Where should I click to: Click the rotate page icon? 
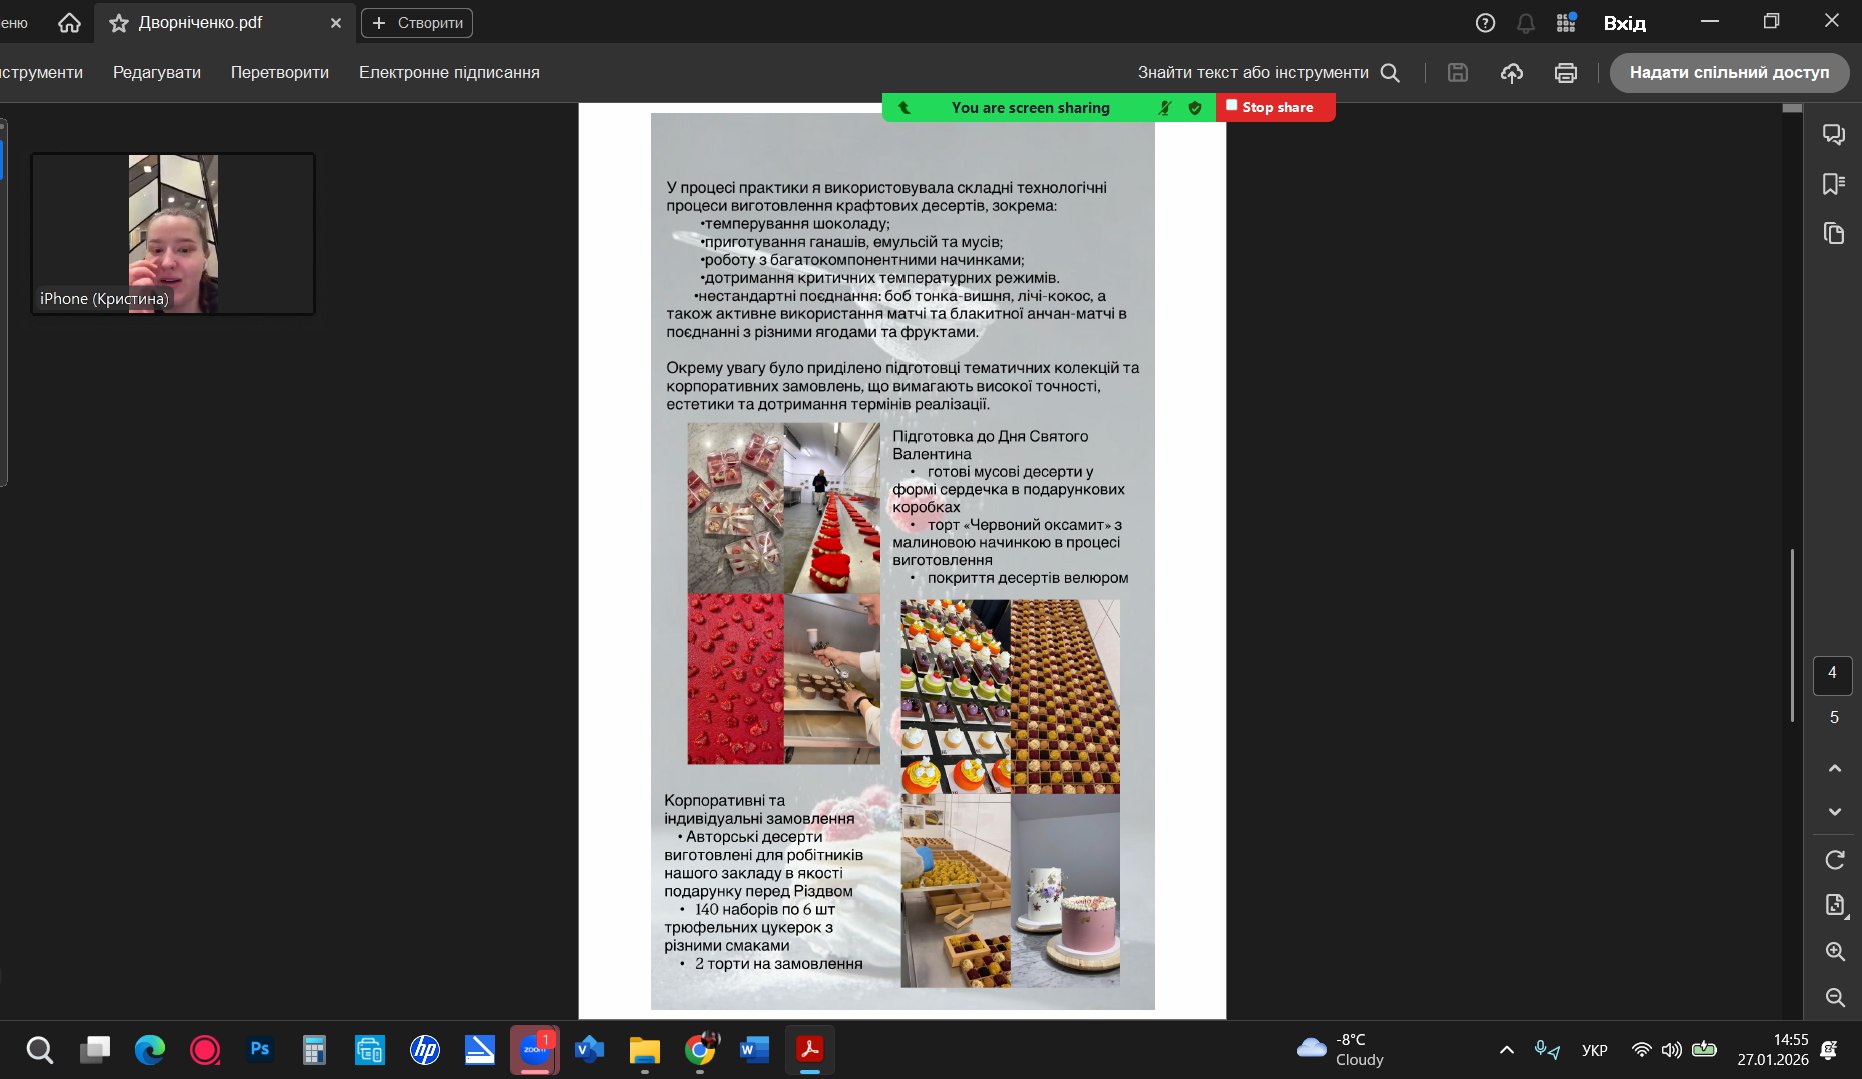1834,860
